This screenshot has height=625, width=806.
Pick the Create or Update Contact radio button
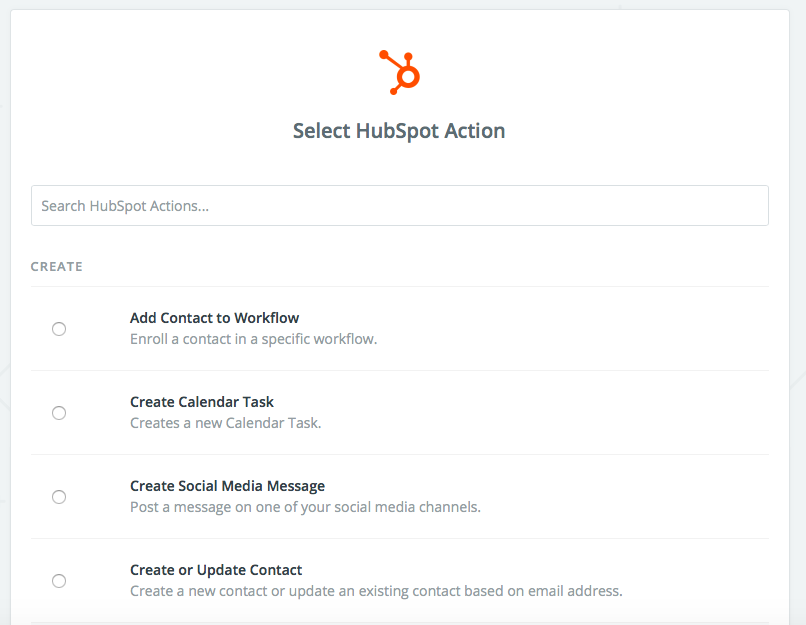[59, 581]
